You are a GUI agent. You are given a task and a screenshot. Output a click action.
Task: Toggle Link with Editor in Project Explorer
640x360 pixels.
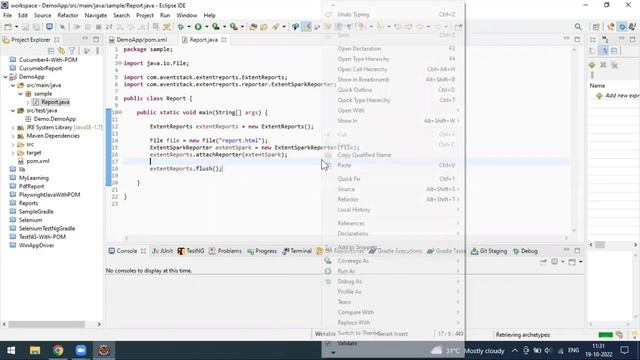click(61, 51)
